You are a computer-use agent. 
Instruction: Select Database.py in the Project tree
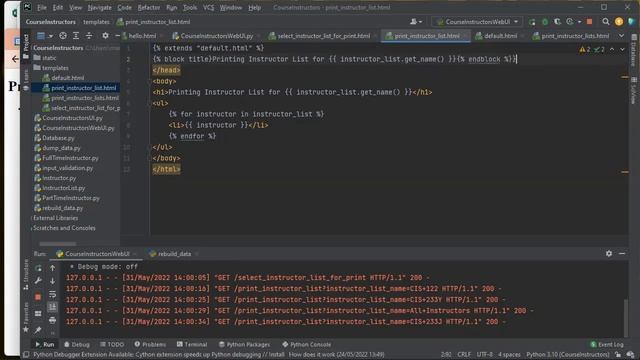(x=58, y=138)
